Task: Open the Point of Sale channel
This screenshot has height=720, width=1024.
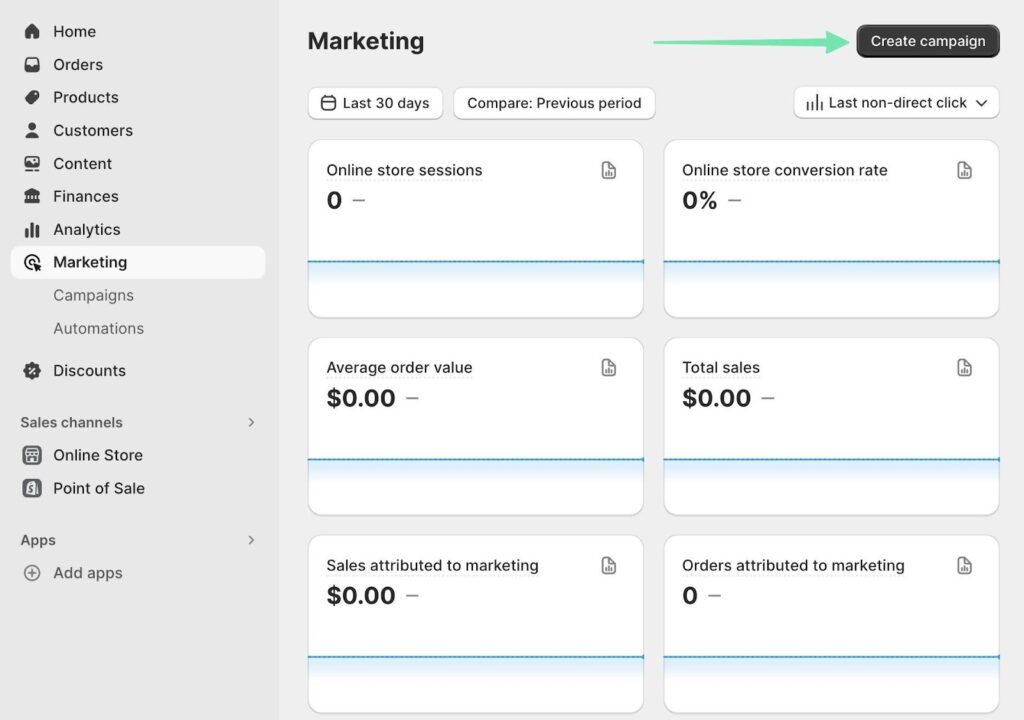Action: click(x=98, y=489)
